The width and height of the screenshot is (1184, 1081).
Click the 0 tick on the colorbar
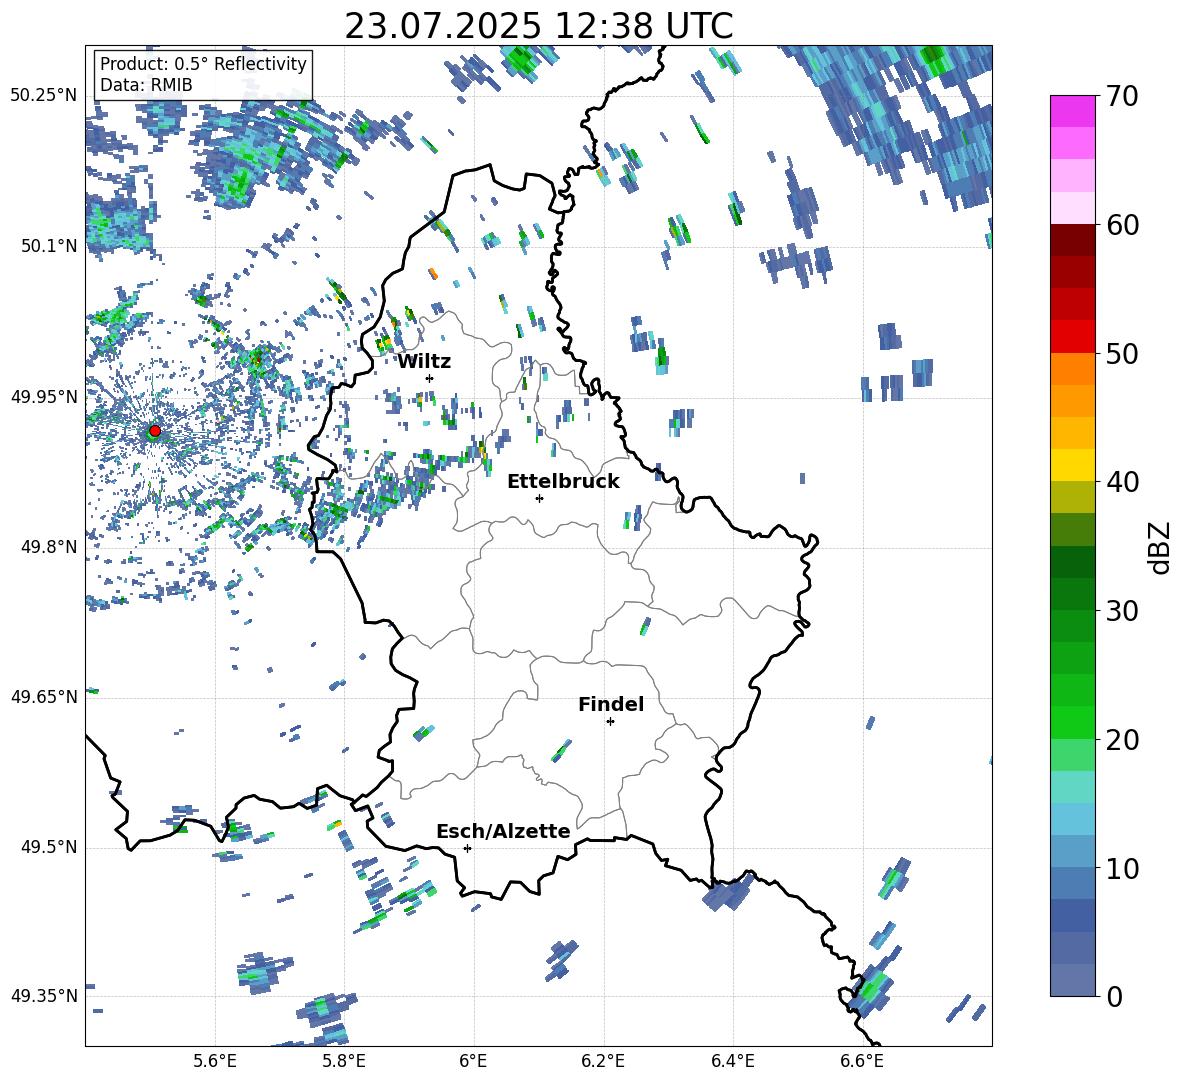tap(1114, 997)
